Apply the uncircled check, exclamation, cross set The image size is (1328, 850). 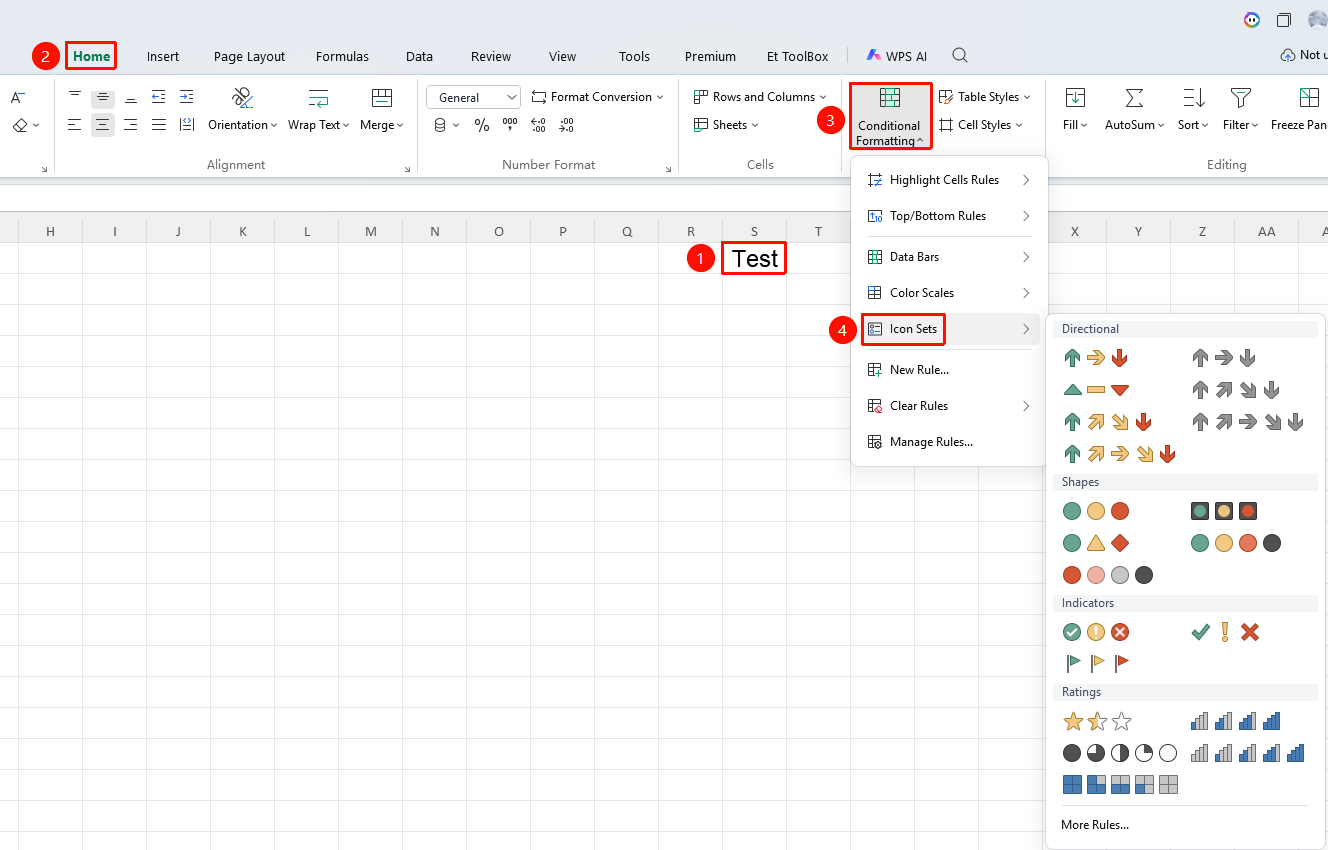point(1224,632)
